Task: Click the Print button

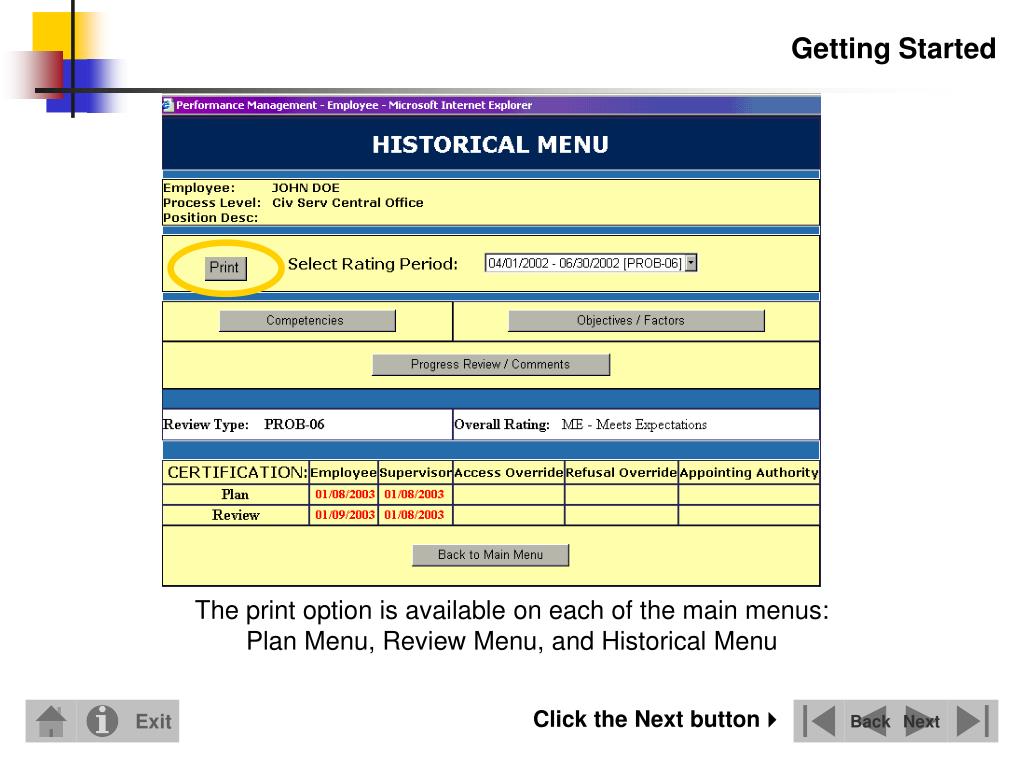Action: click(x=225, y=268)
